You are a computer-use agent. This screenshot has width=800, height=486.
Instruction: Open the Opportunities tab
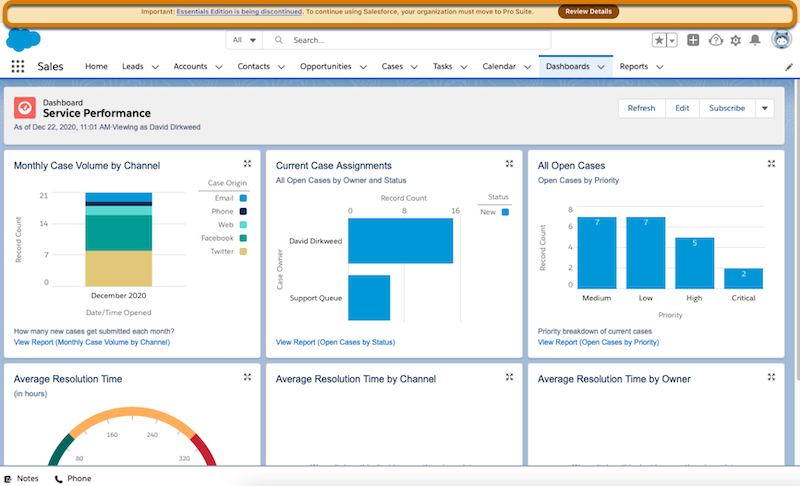(326, 66)
